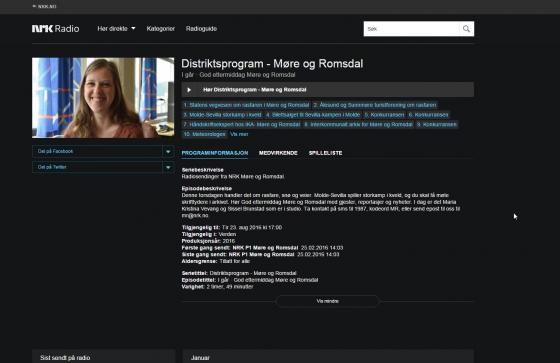Expand the Del på Twitter dropdown arrow

(168, 167)
